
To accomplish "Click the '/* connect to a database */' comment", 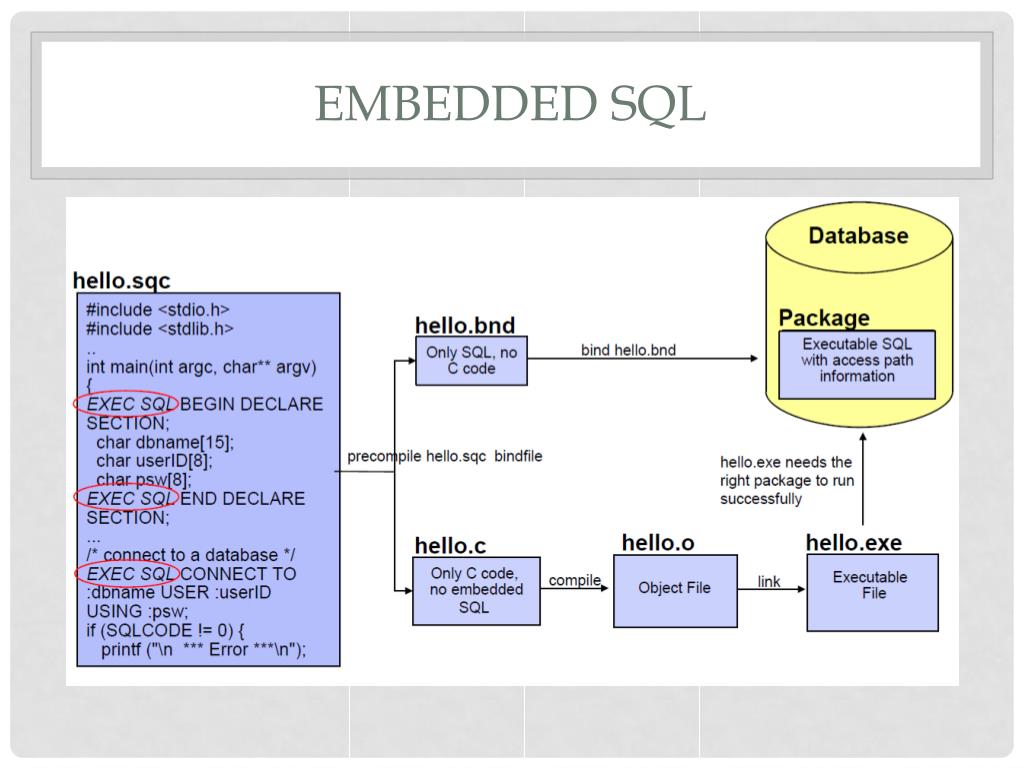I will pos(191,555).
